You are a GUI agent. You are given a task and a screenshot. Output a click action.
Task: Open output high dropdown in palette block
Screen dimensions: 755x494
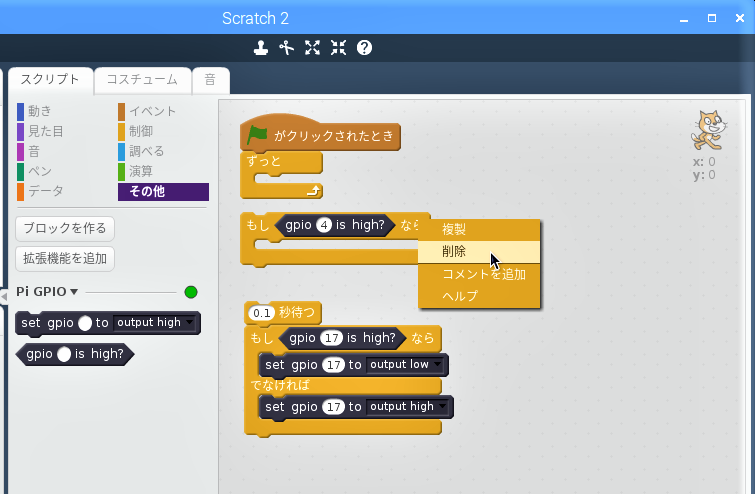point(155,322)
